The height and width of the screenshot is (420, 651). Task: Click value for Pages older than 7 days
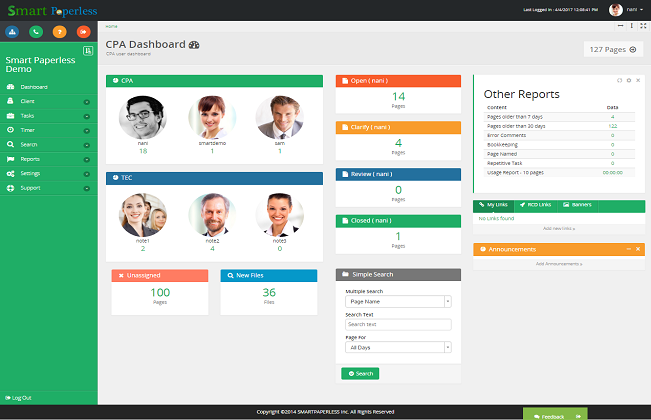click(612, 117)
